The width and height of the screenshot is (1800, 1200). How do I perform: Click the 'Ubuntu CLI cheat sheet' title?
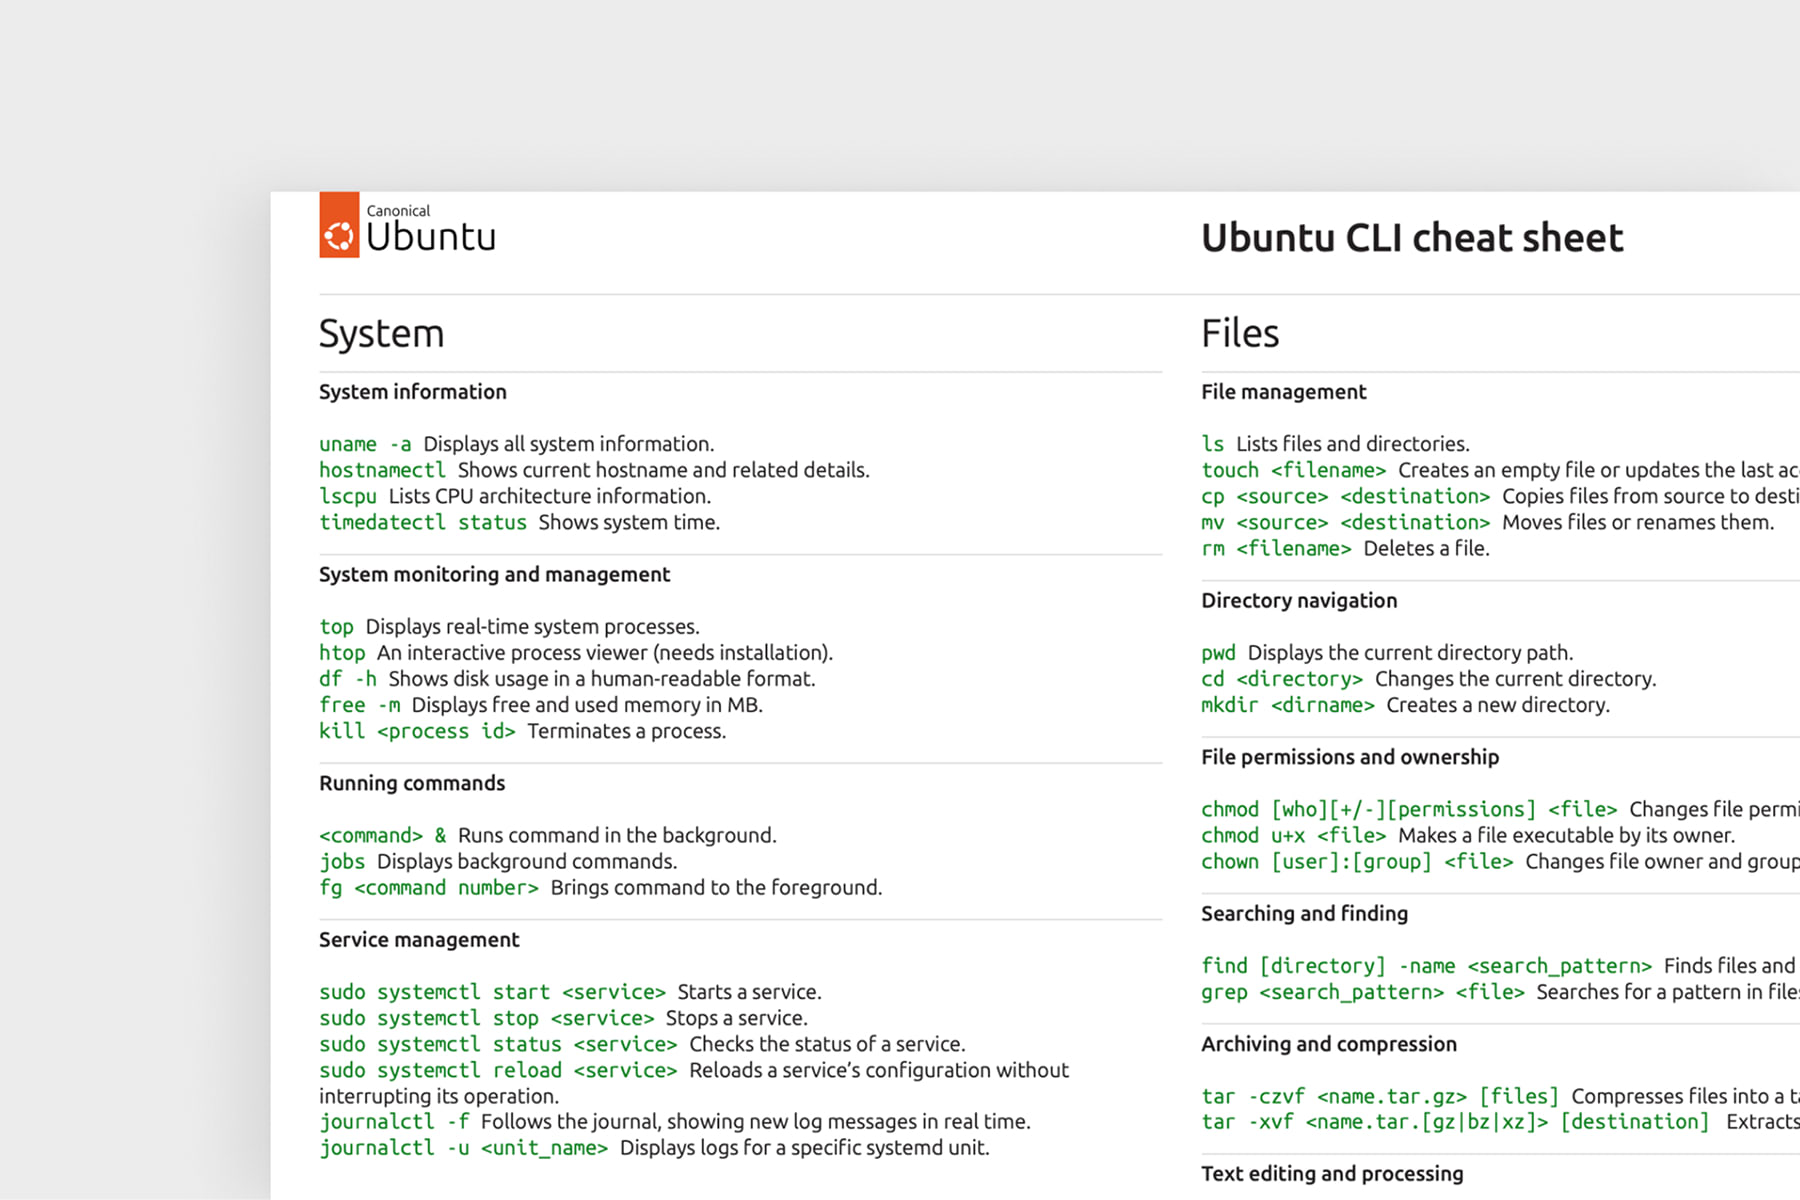coord(1412,238)
